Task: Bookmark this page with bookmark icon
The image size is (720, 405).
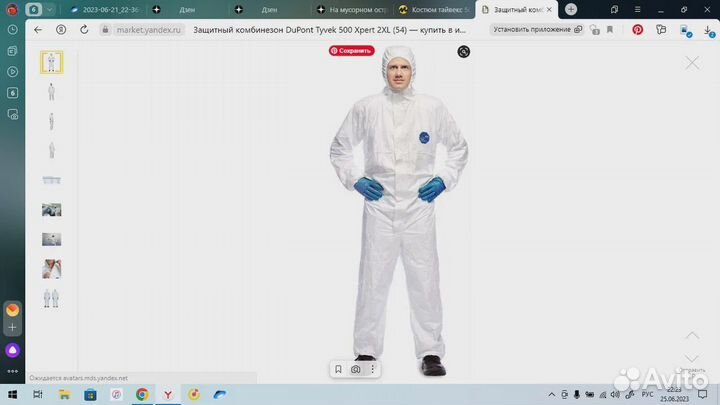Action: click(x=610, y=30)
